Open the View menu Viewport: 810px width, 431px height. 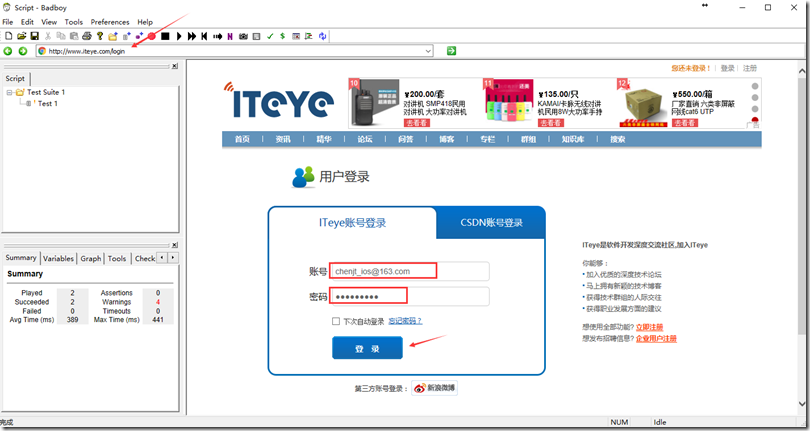pos(49,22)
